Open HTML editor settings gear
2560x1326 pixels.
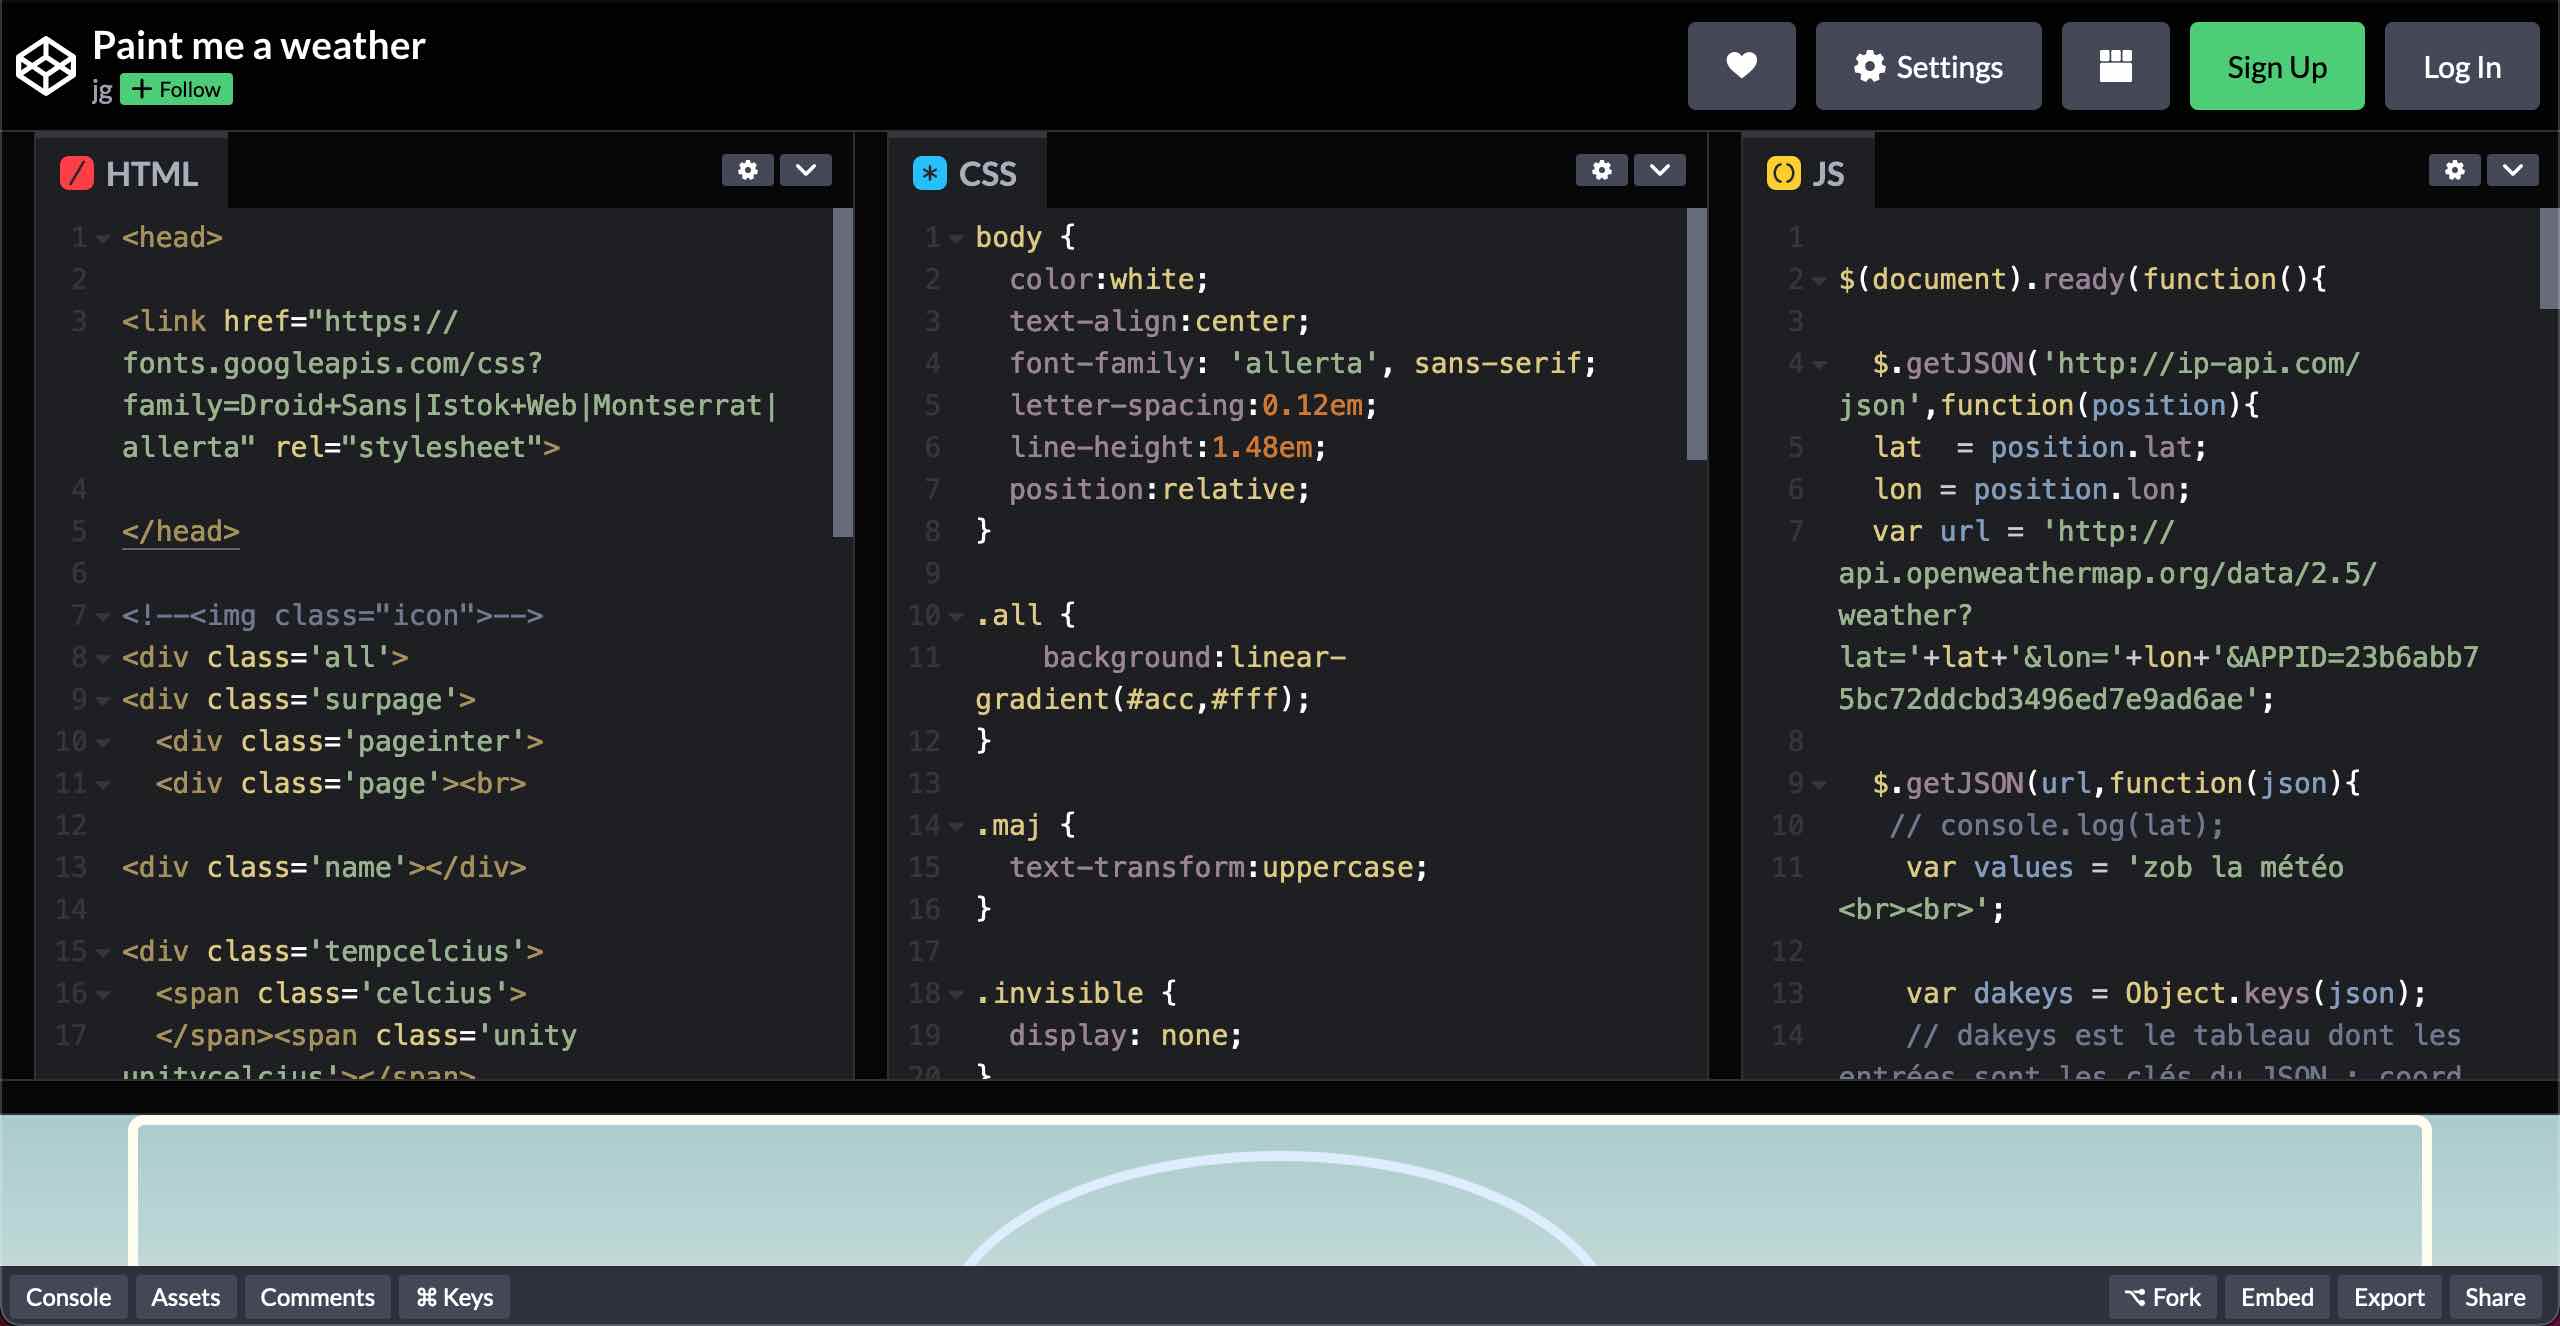(x=747, y=170)
